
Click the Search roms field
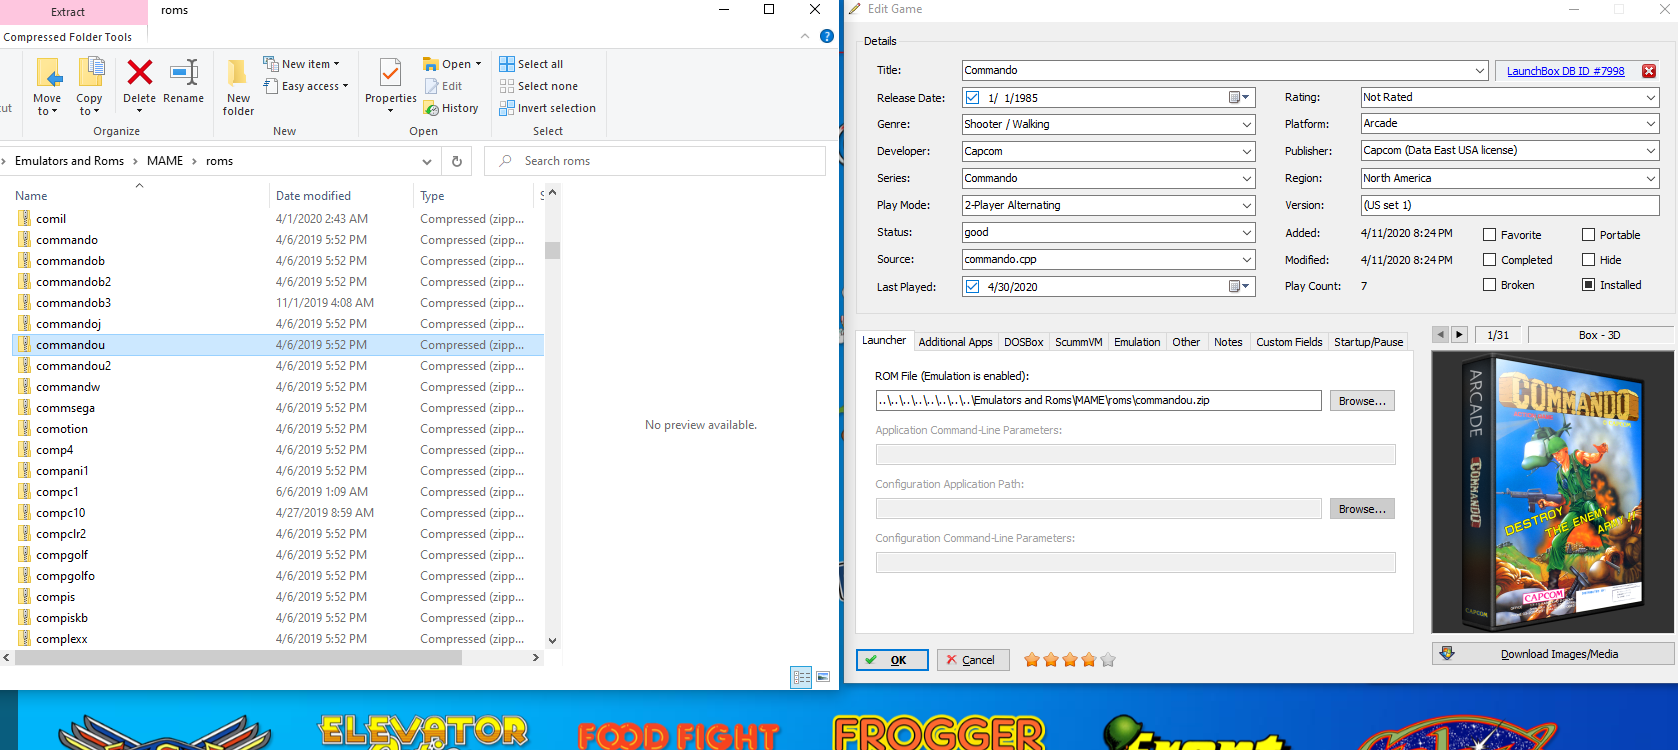pos(655,161)
